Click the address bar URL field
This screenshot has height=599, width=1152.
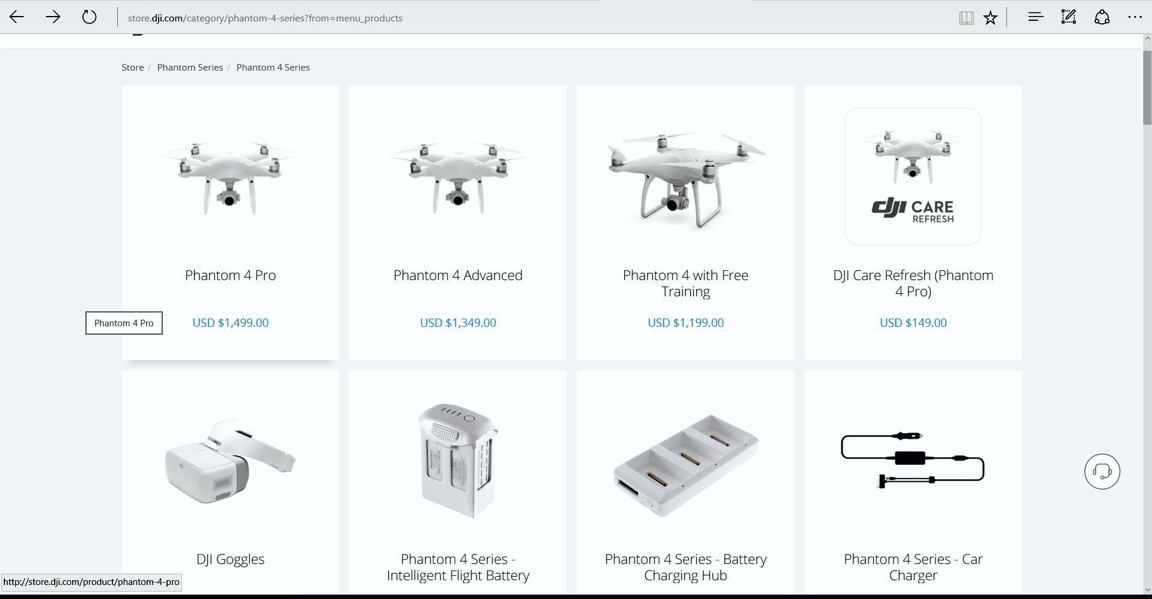[x=536, y=18]
